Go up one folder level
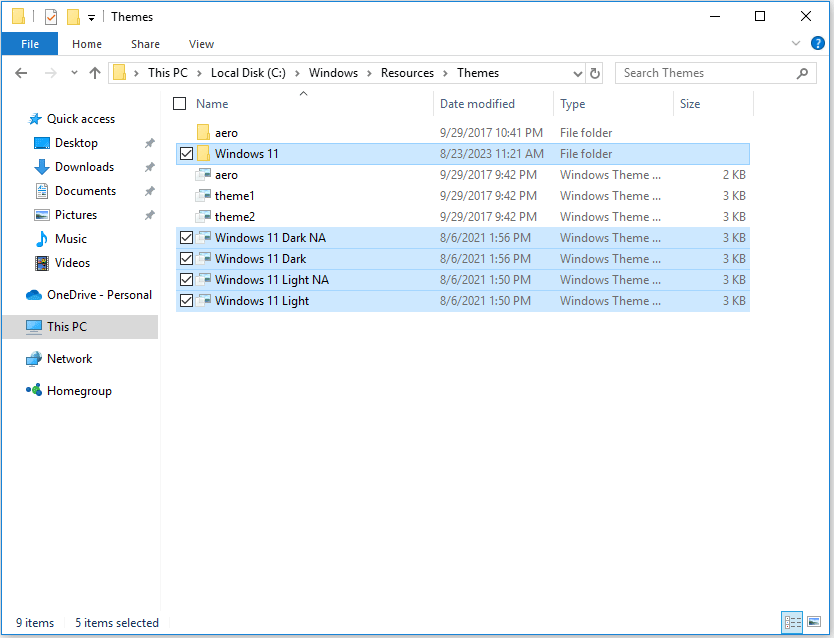Viewport: 834px width, 638px height. point(95,73)
